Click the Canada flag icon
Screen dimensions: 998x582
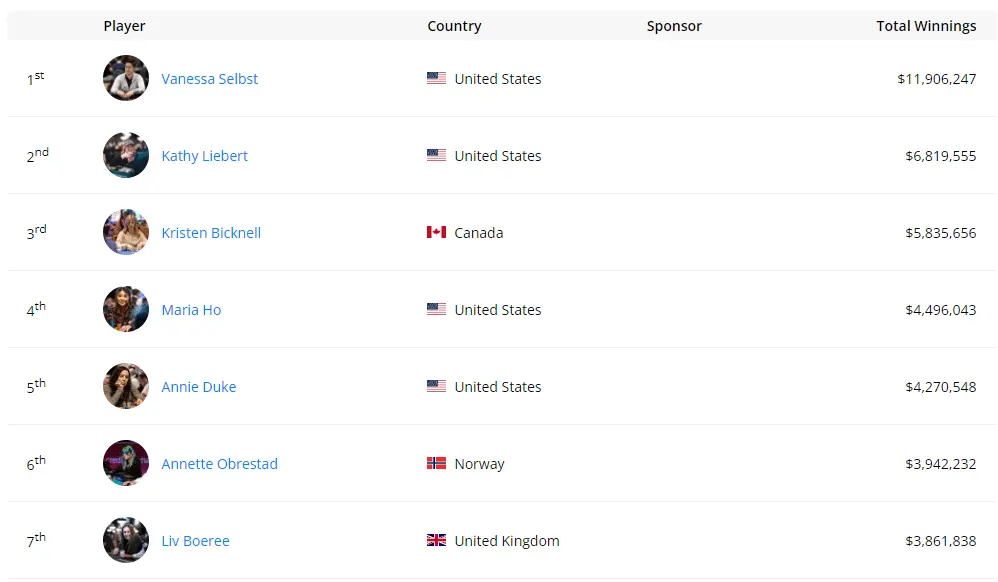point(436,232)
